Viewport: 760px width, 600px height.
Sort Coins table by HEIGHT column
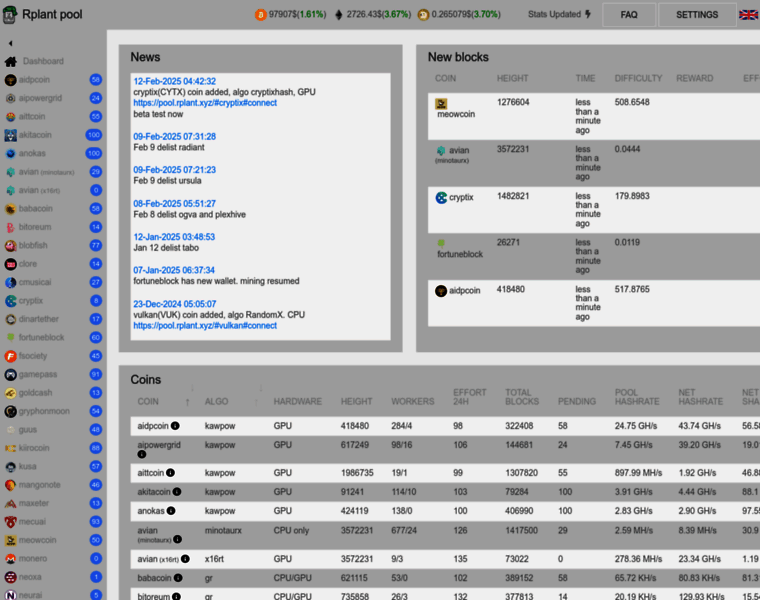356,401
